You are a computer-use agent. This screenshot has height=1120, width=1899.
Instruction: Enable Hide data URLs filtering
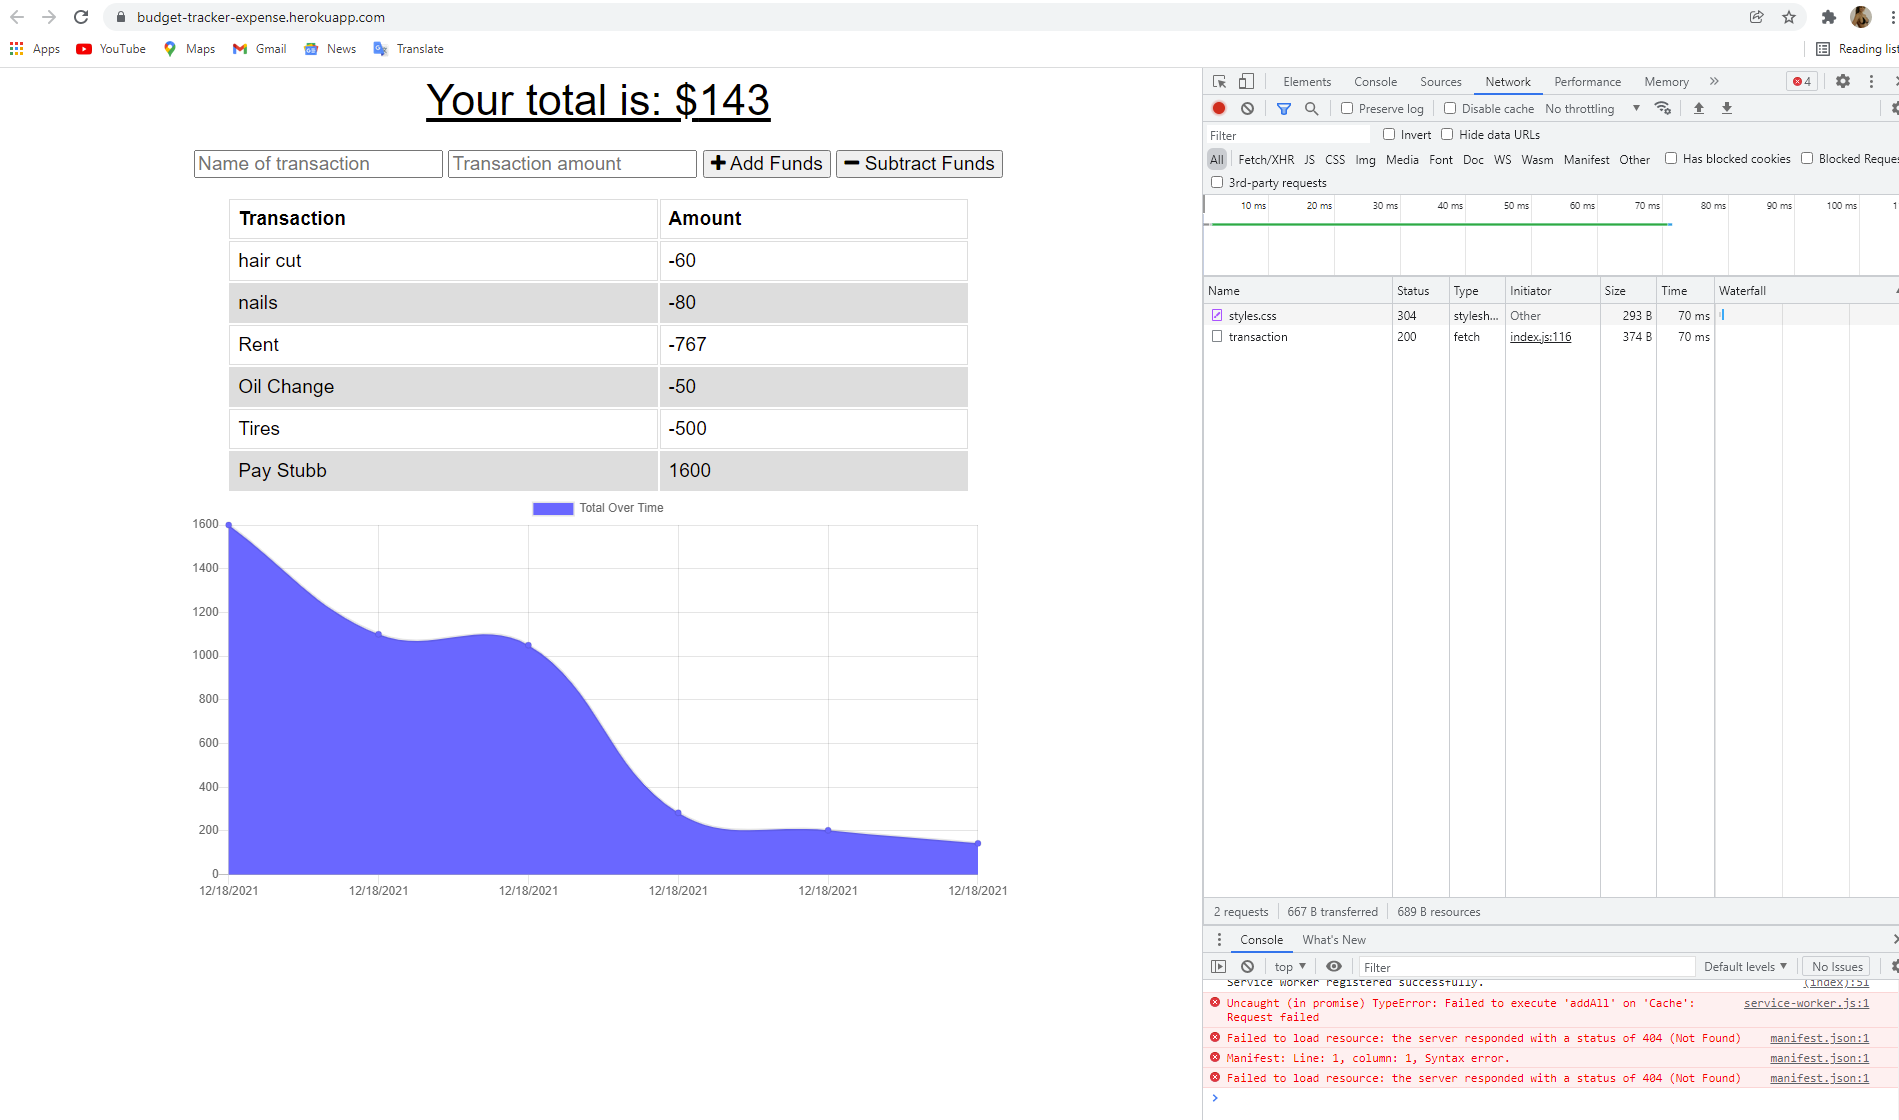(x=1448, y=134)
